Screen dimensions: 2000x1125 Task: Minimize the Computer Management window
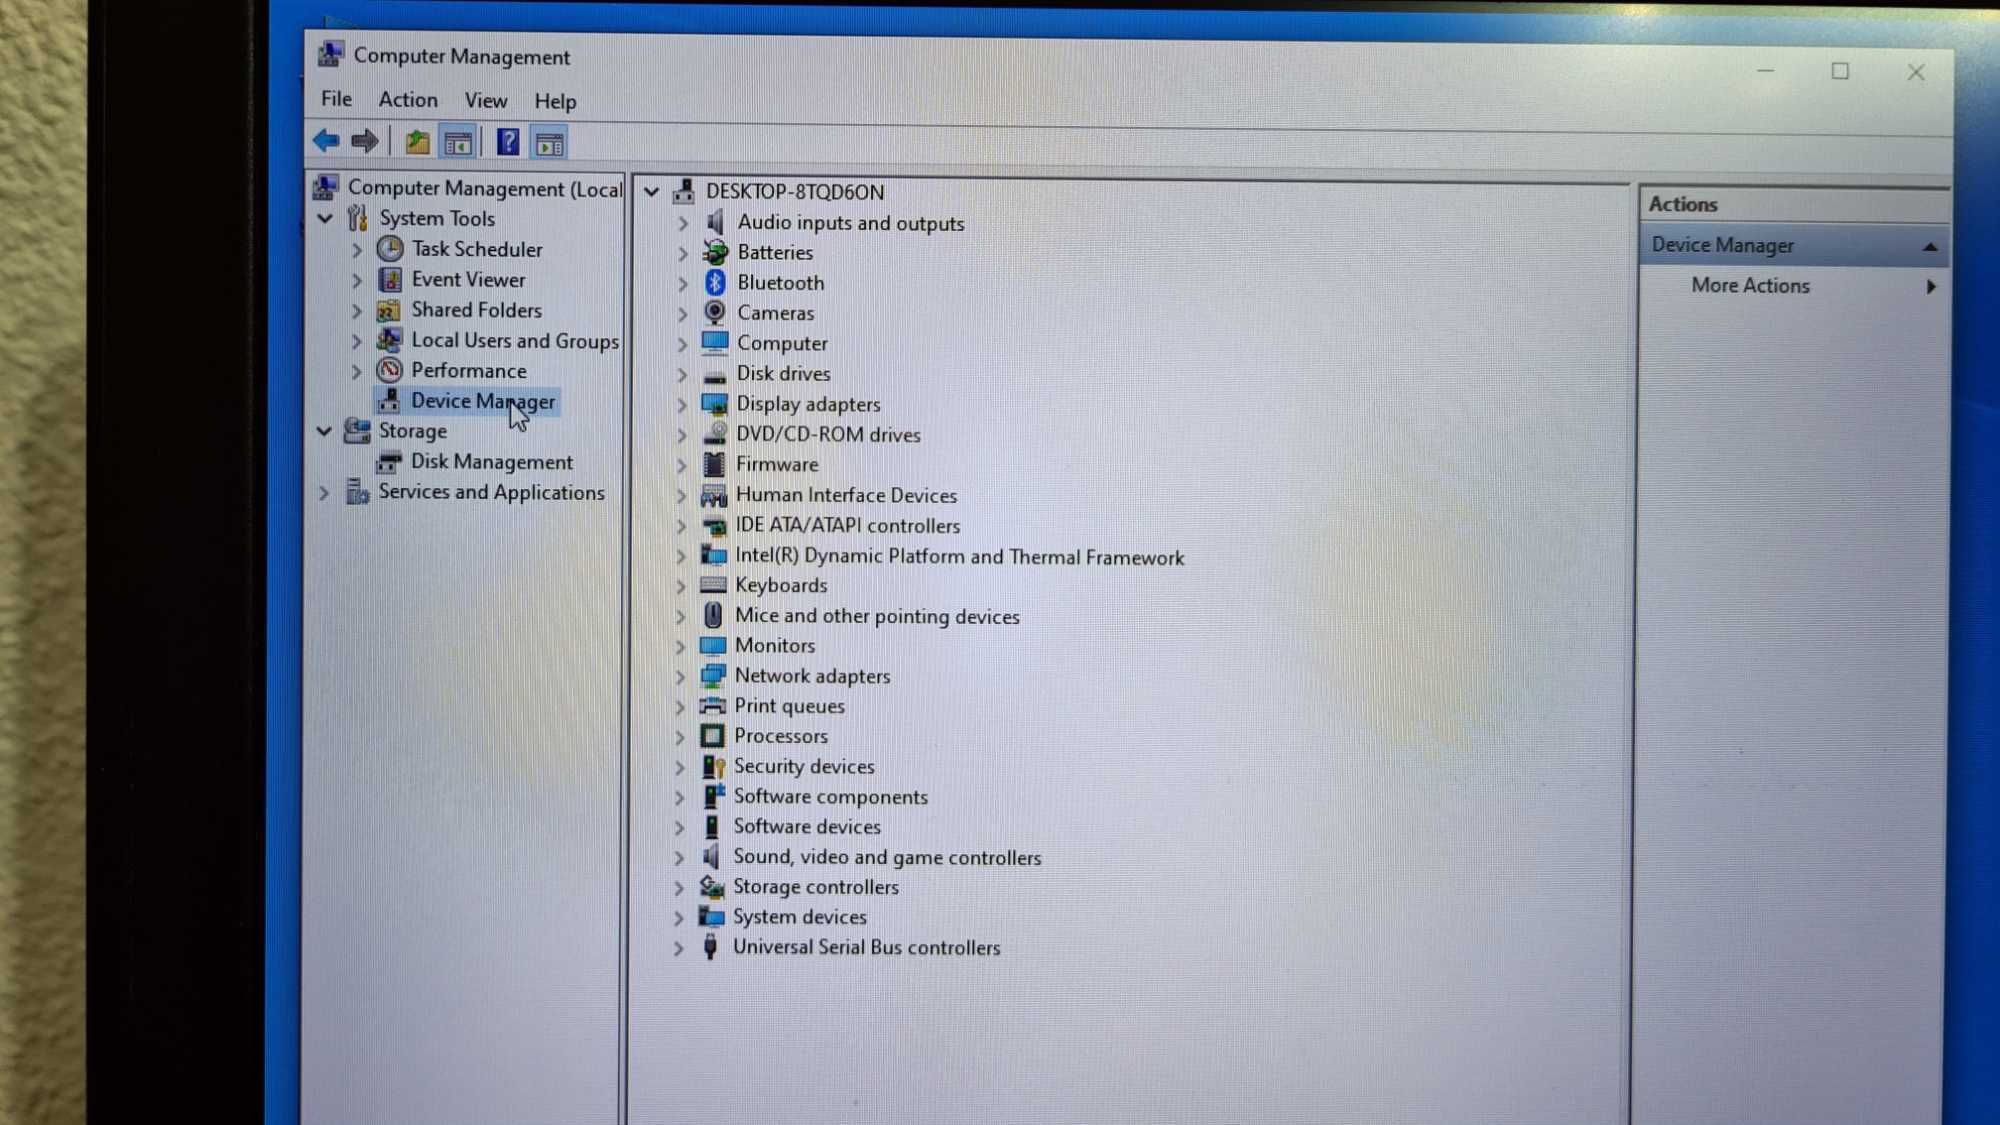(1765, 71)
